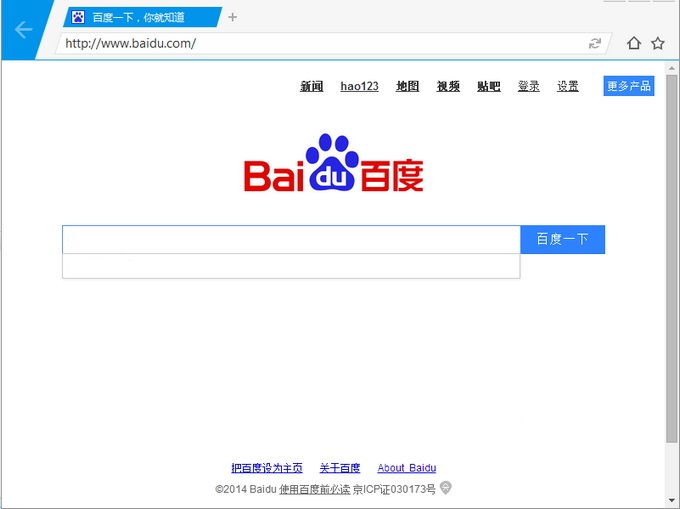Open 使用百度前必读 terms link
The height and width of the screenshot is (509, 680).
tap(314, 489)
